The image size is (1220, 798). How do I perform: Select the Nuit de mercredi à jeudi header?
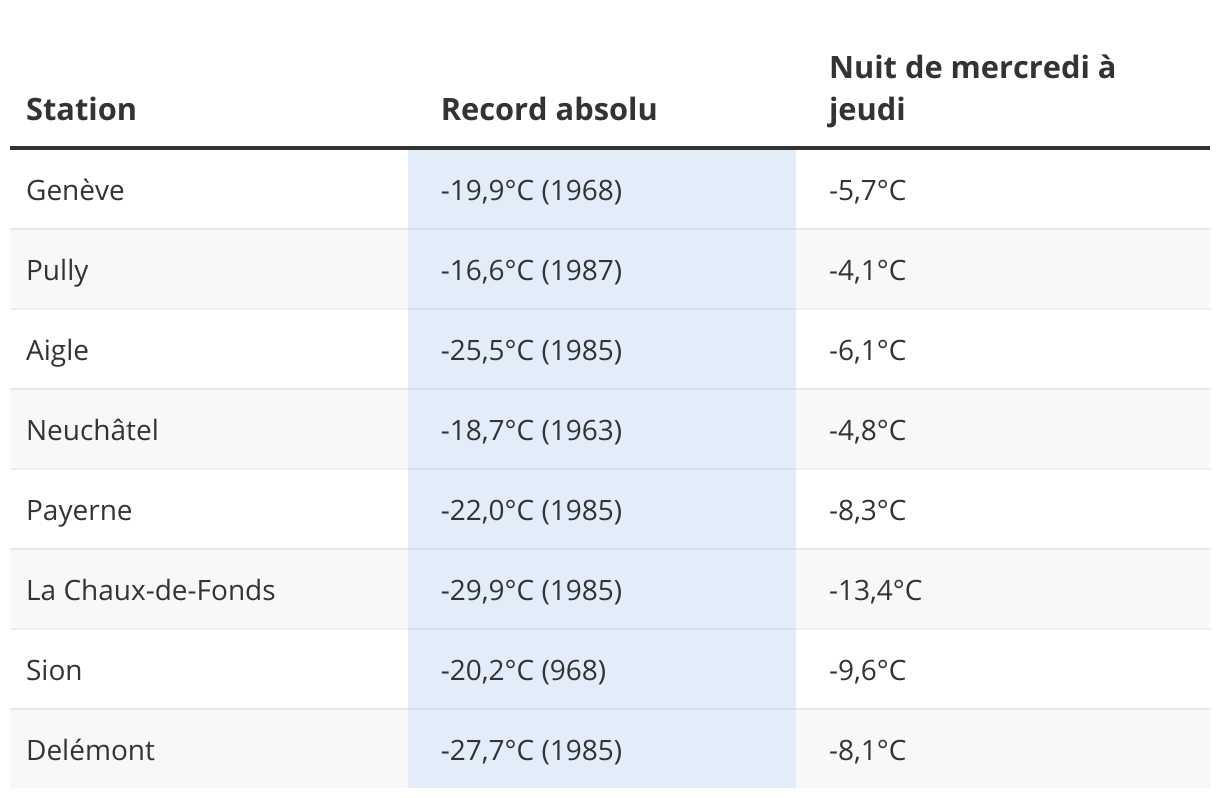[x=972, y=88]
